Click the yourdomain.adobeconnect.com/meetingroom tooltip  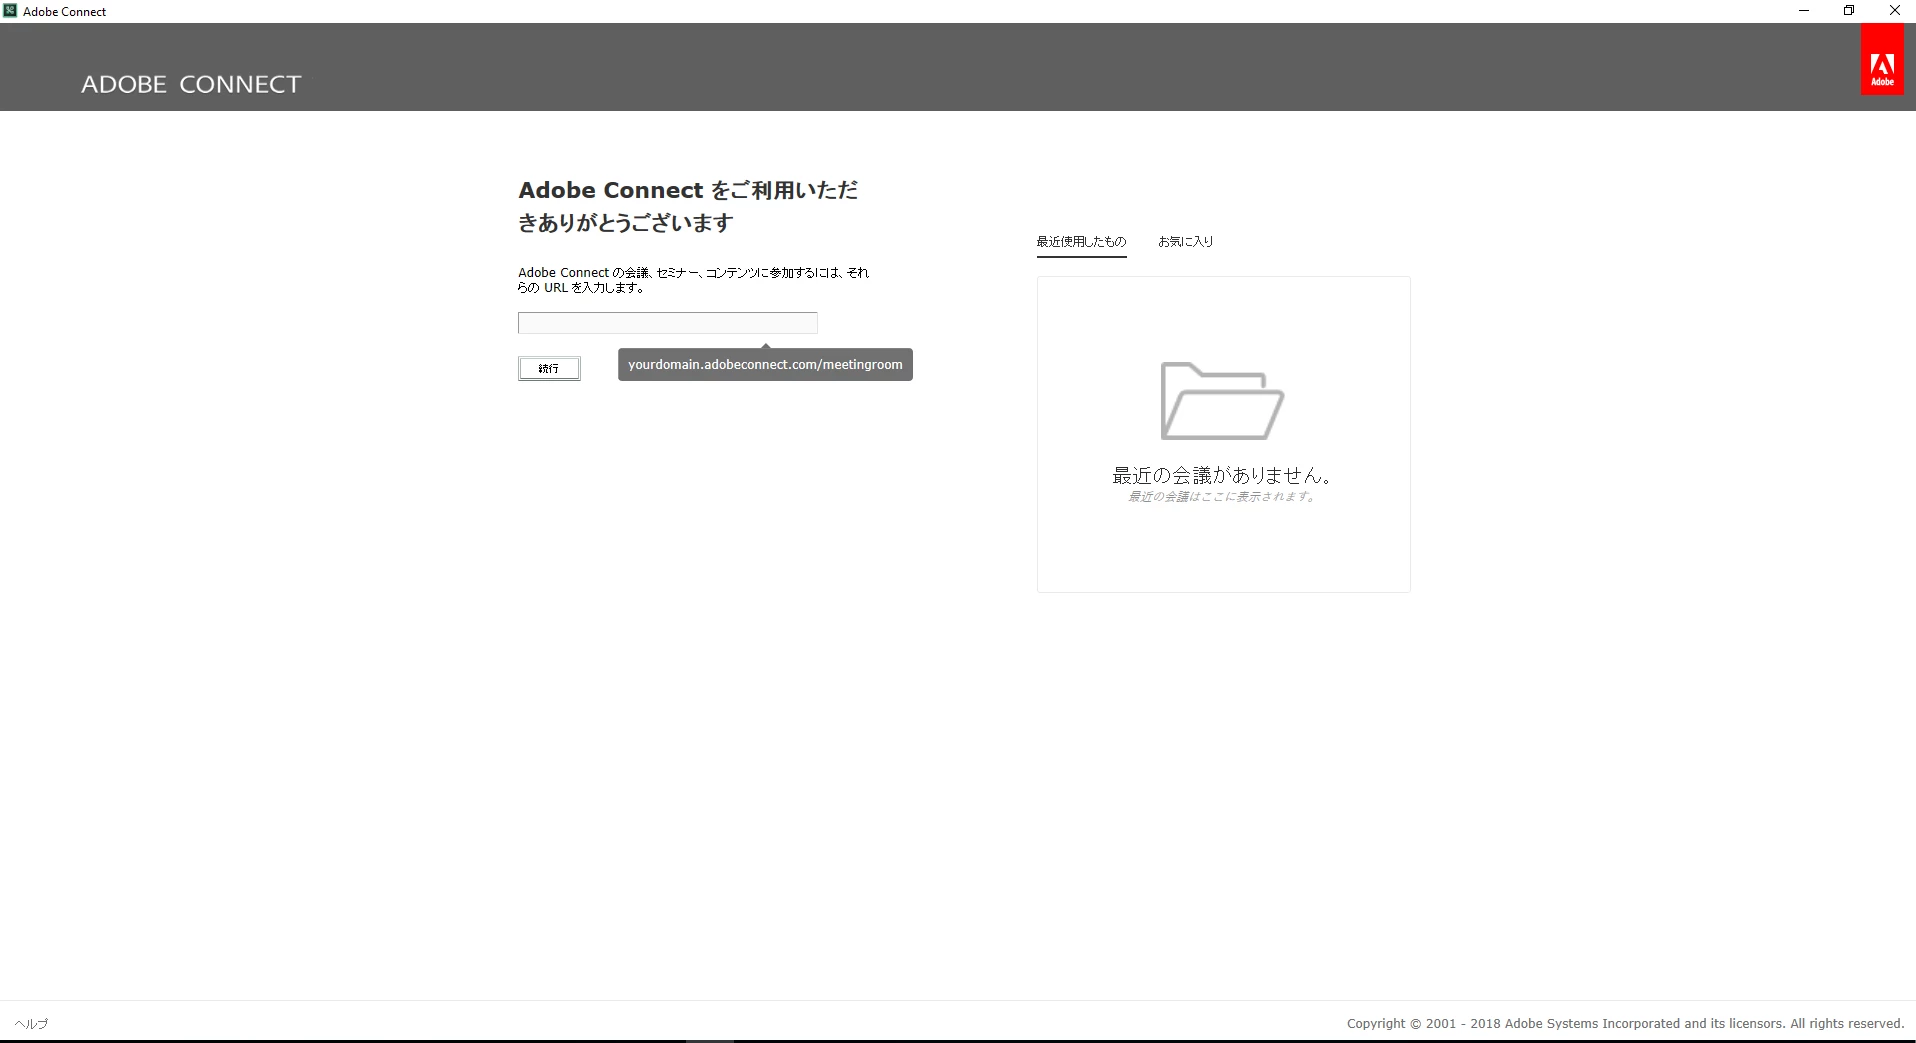(x=765, y=364)
